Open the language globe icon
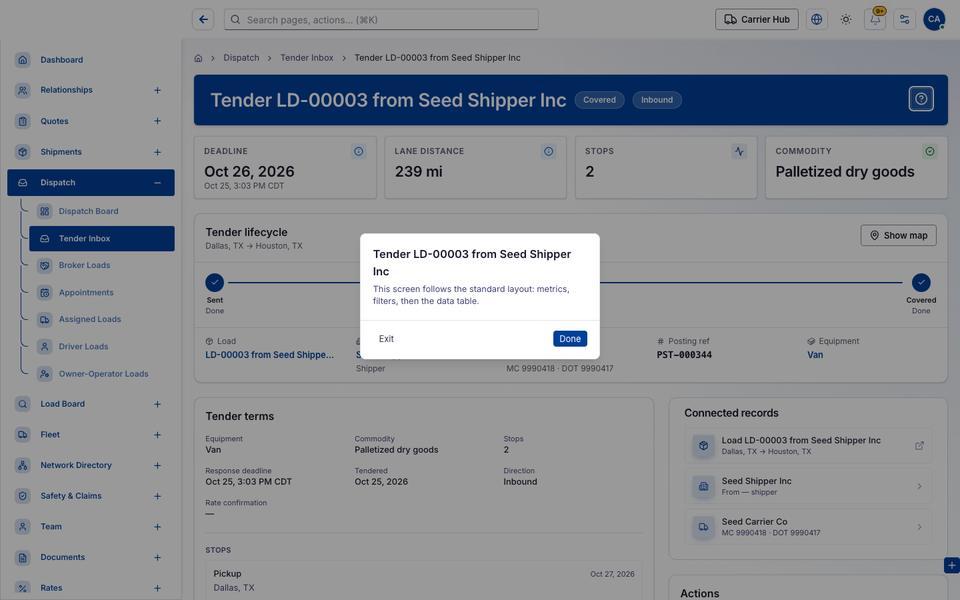This screenshot has width=960, height=600. [x=816, y=20]
